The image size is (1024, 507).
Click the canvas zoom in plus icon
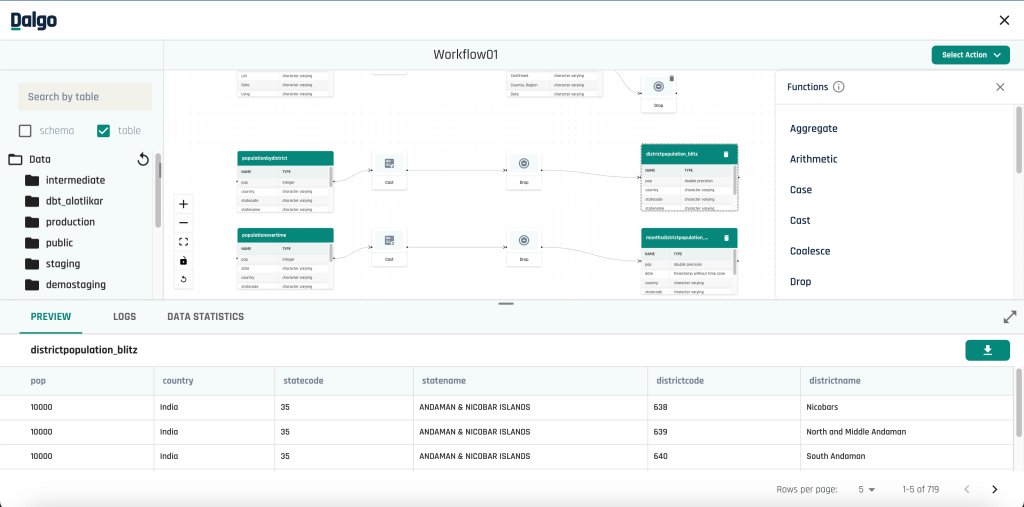point(184,204)
